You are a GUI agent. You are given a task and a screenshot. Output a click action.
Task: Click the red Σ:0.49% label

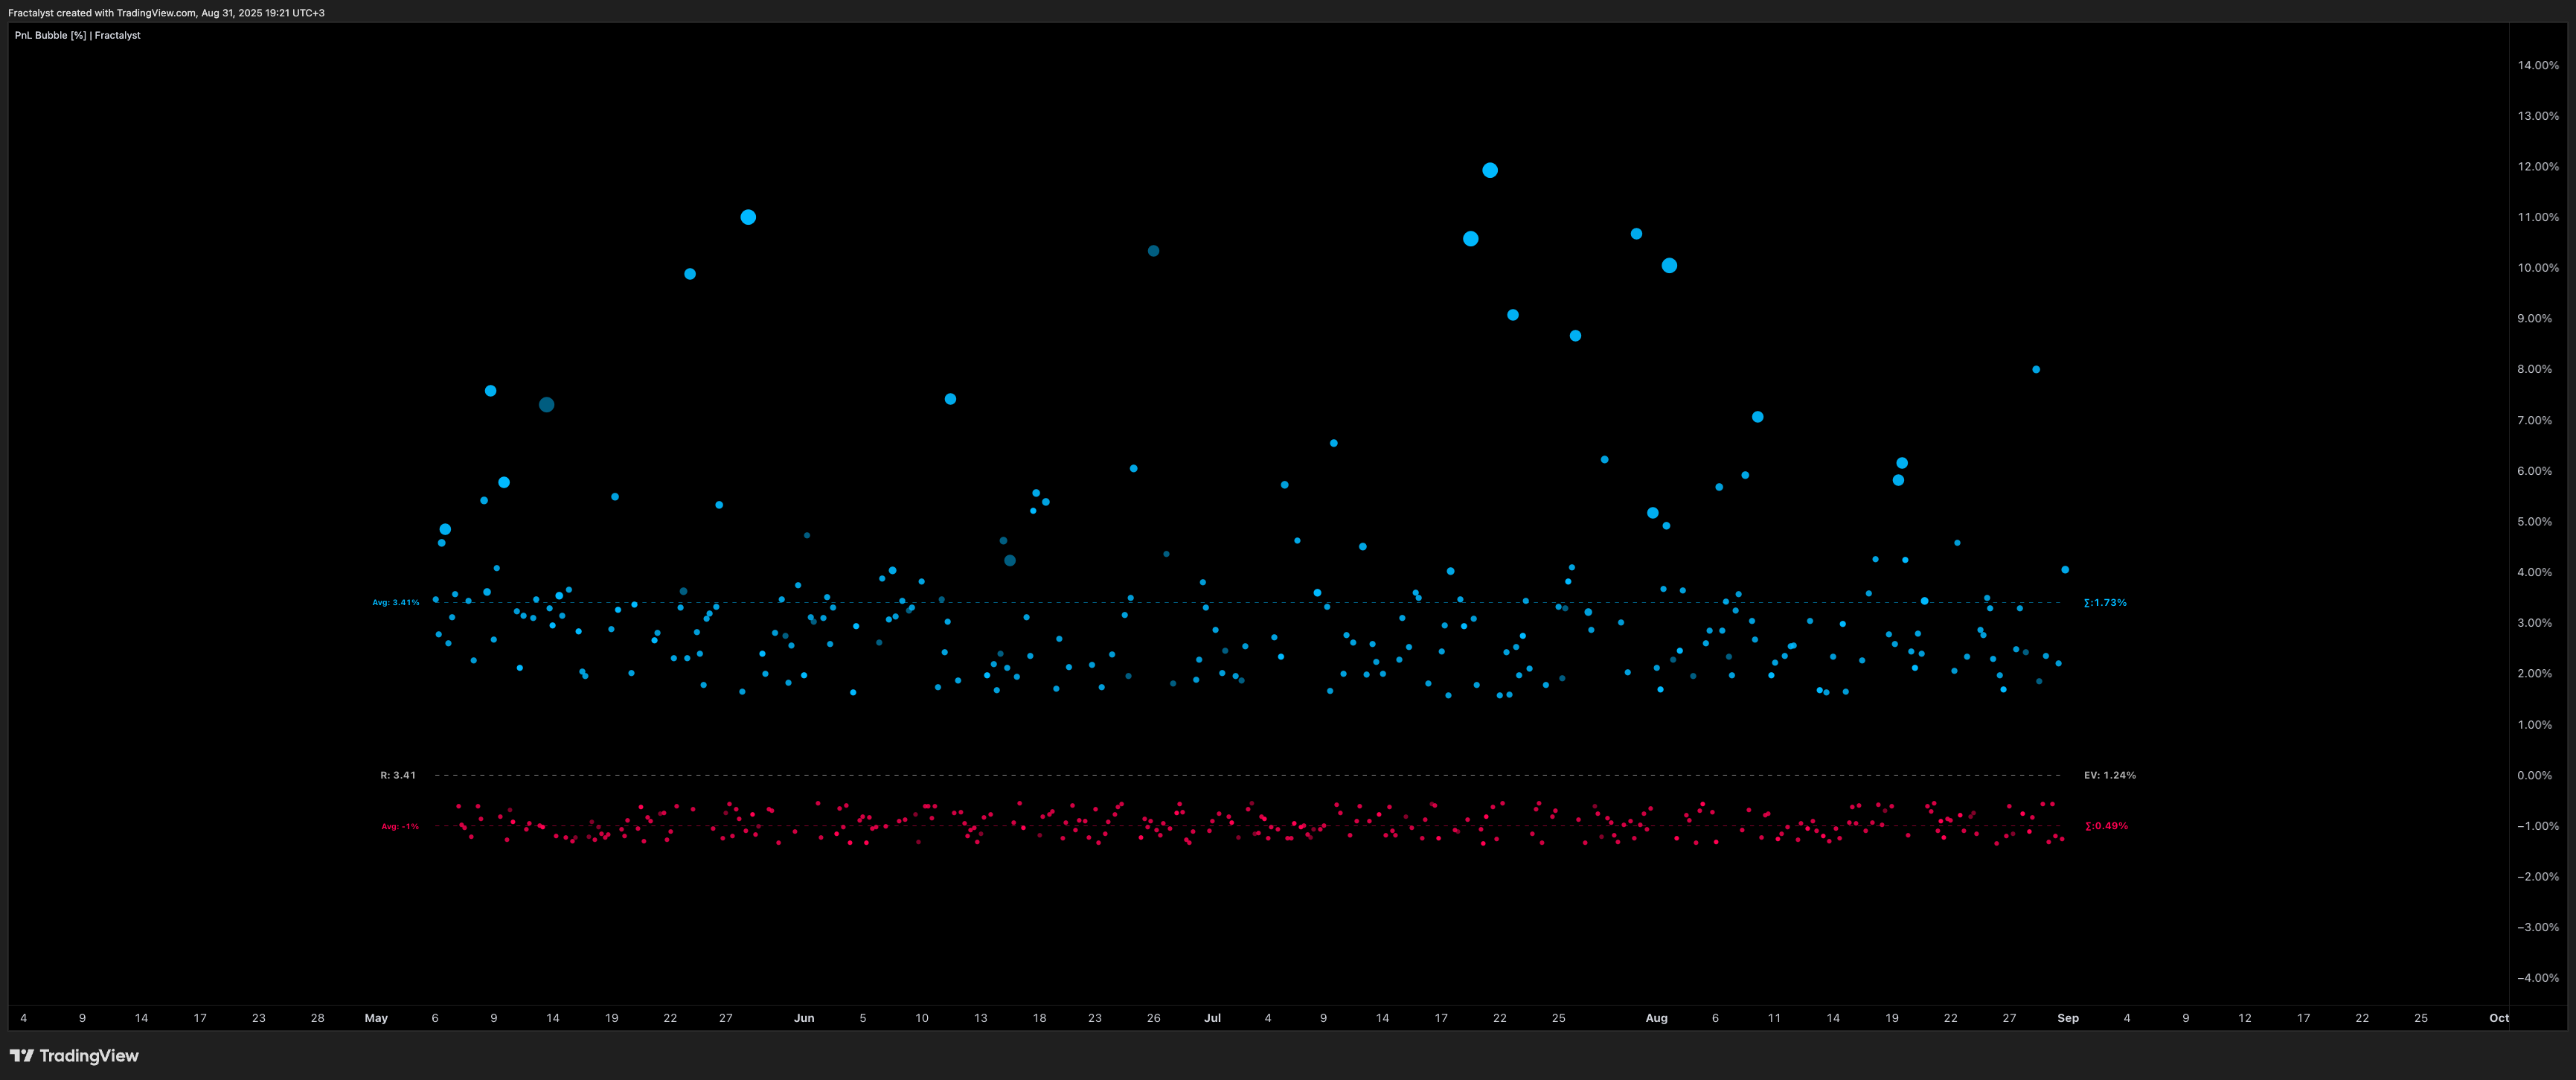[x=2106, y=826]
